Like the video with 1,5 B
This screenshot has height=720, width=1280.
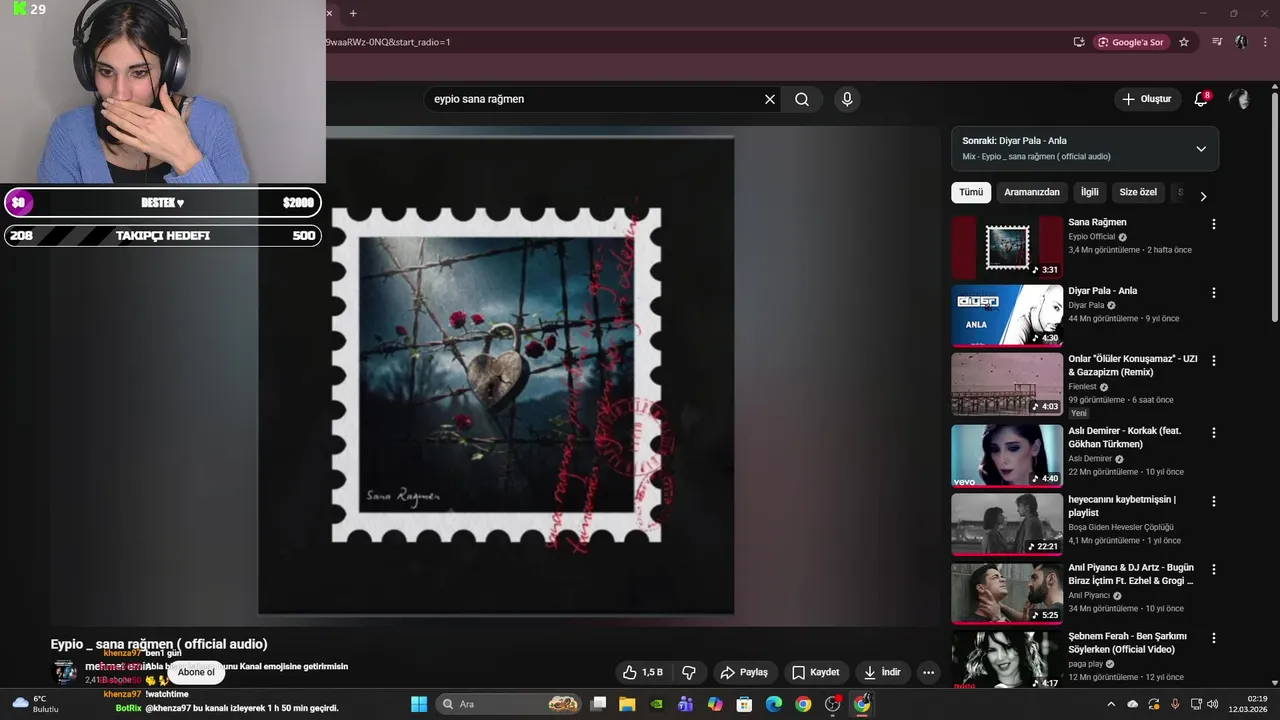[642, 673]
